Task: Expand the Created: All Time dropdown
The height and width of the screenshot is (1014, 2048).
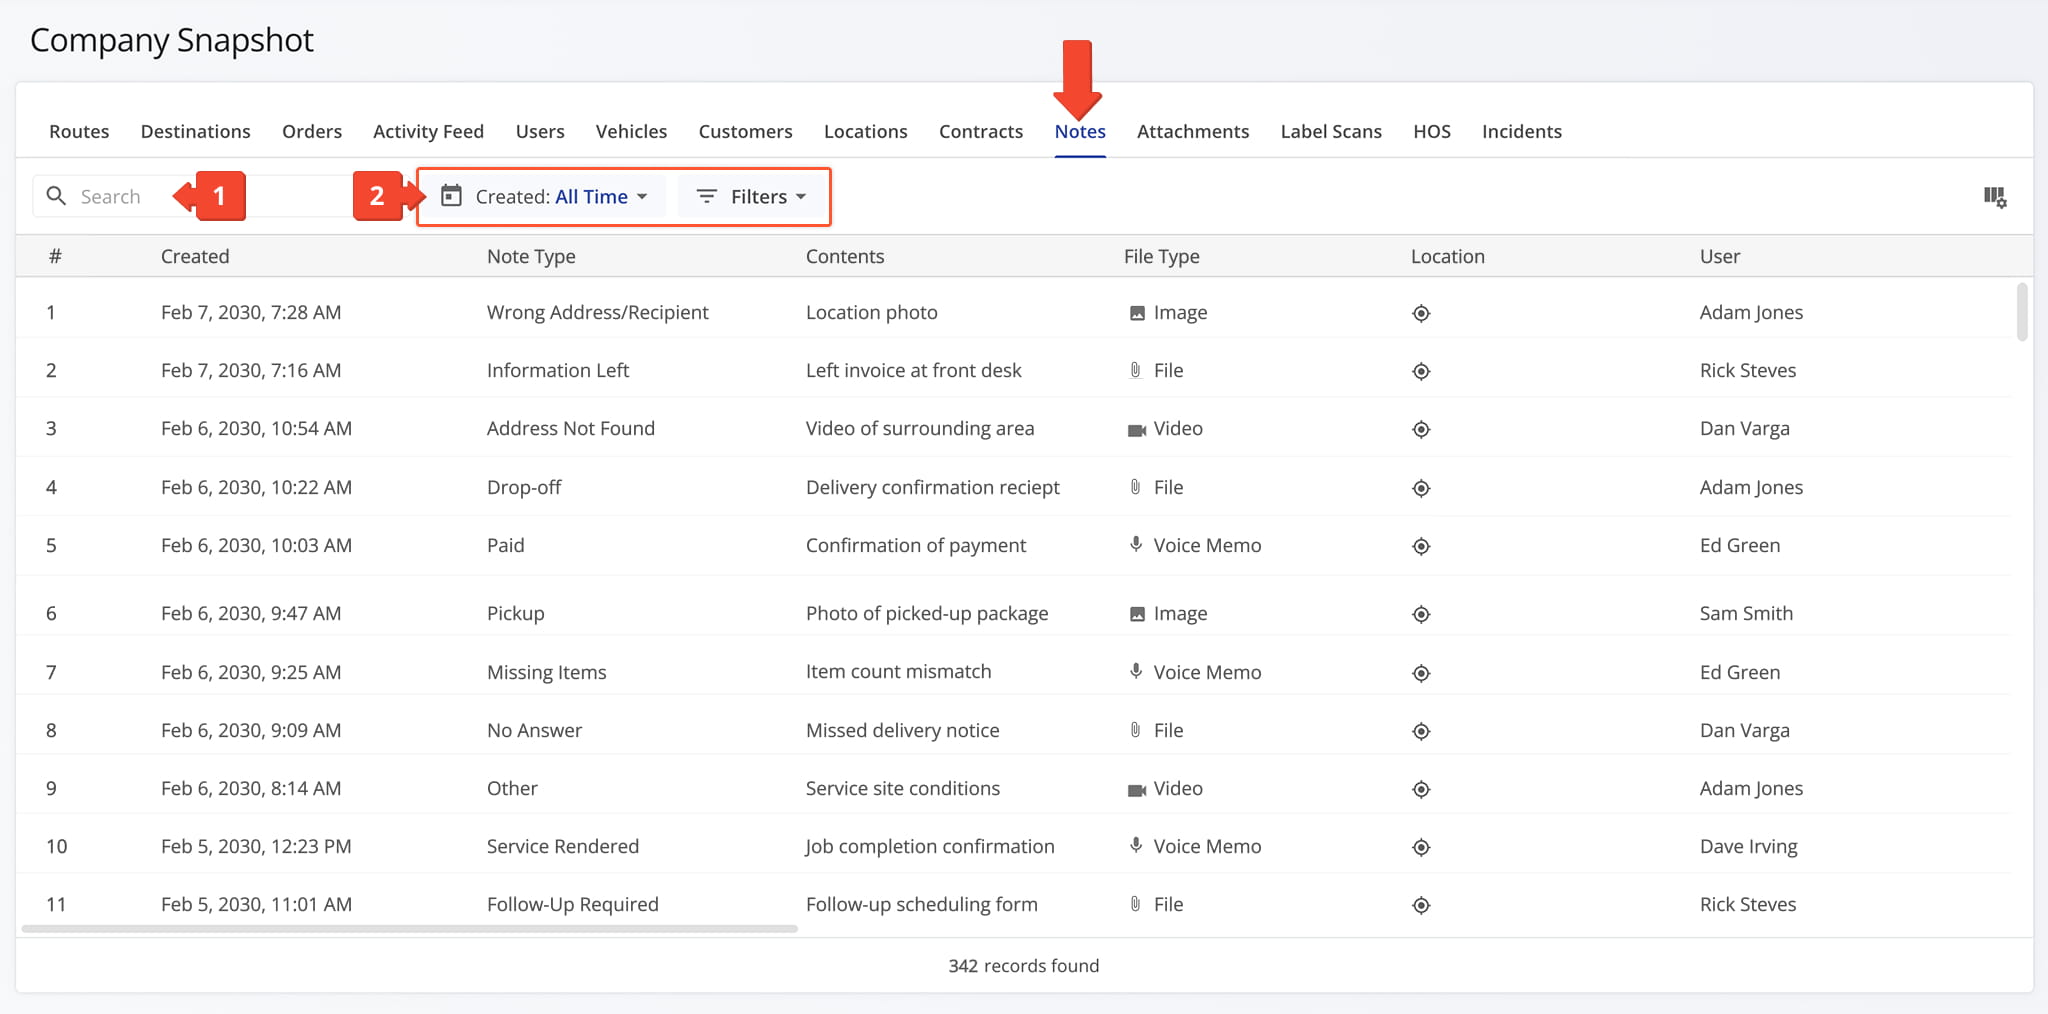Action: [547, 196]
